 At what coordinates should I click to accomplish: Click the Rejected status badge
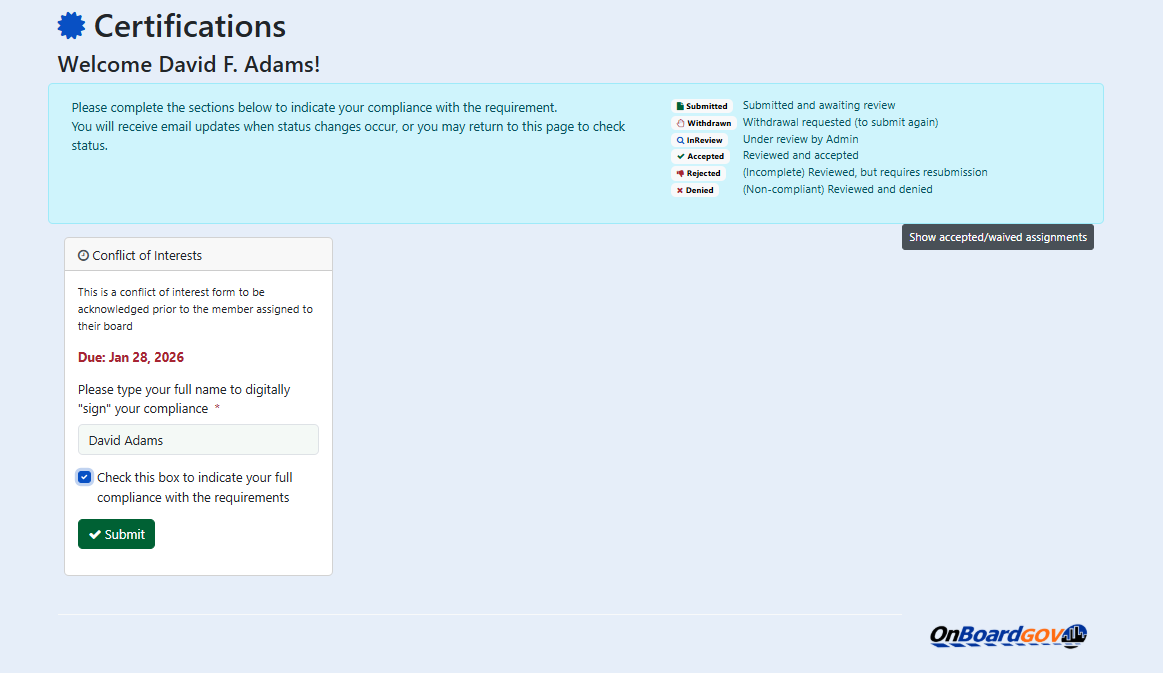699,174
